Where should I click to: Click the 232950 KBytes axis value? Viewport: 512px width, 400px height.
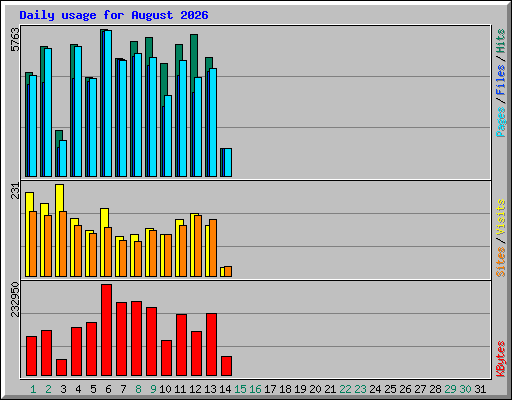coord(15,299)
